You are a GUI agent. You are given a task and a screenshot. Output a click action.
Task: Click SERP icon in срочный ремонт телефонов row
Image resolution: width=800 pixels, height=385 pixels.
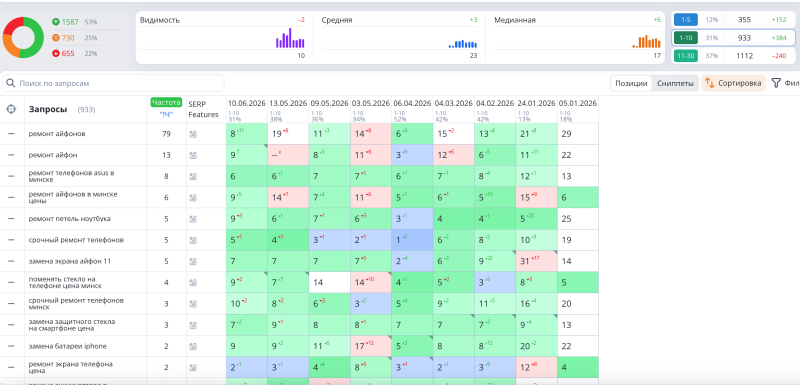(x=193, y=240)
